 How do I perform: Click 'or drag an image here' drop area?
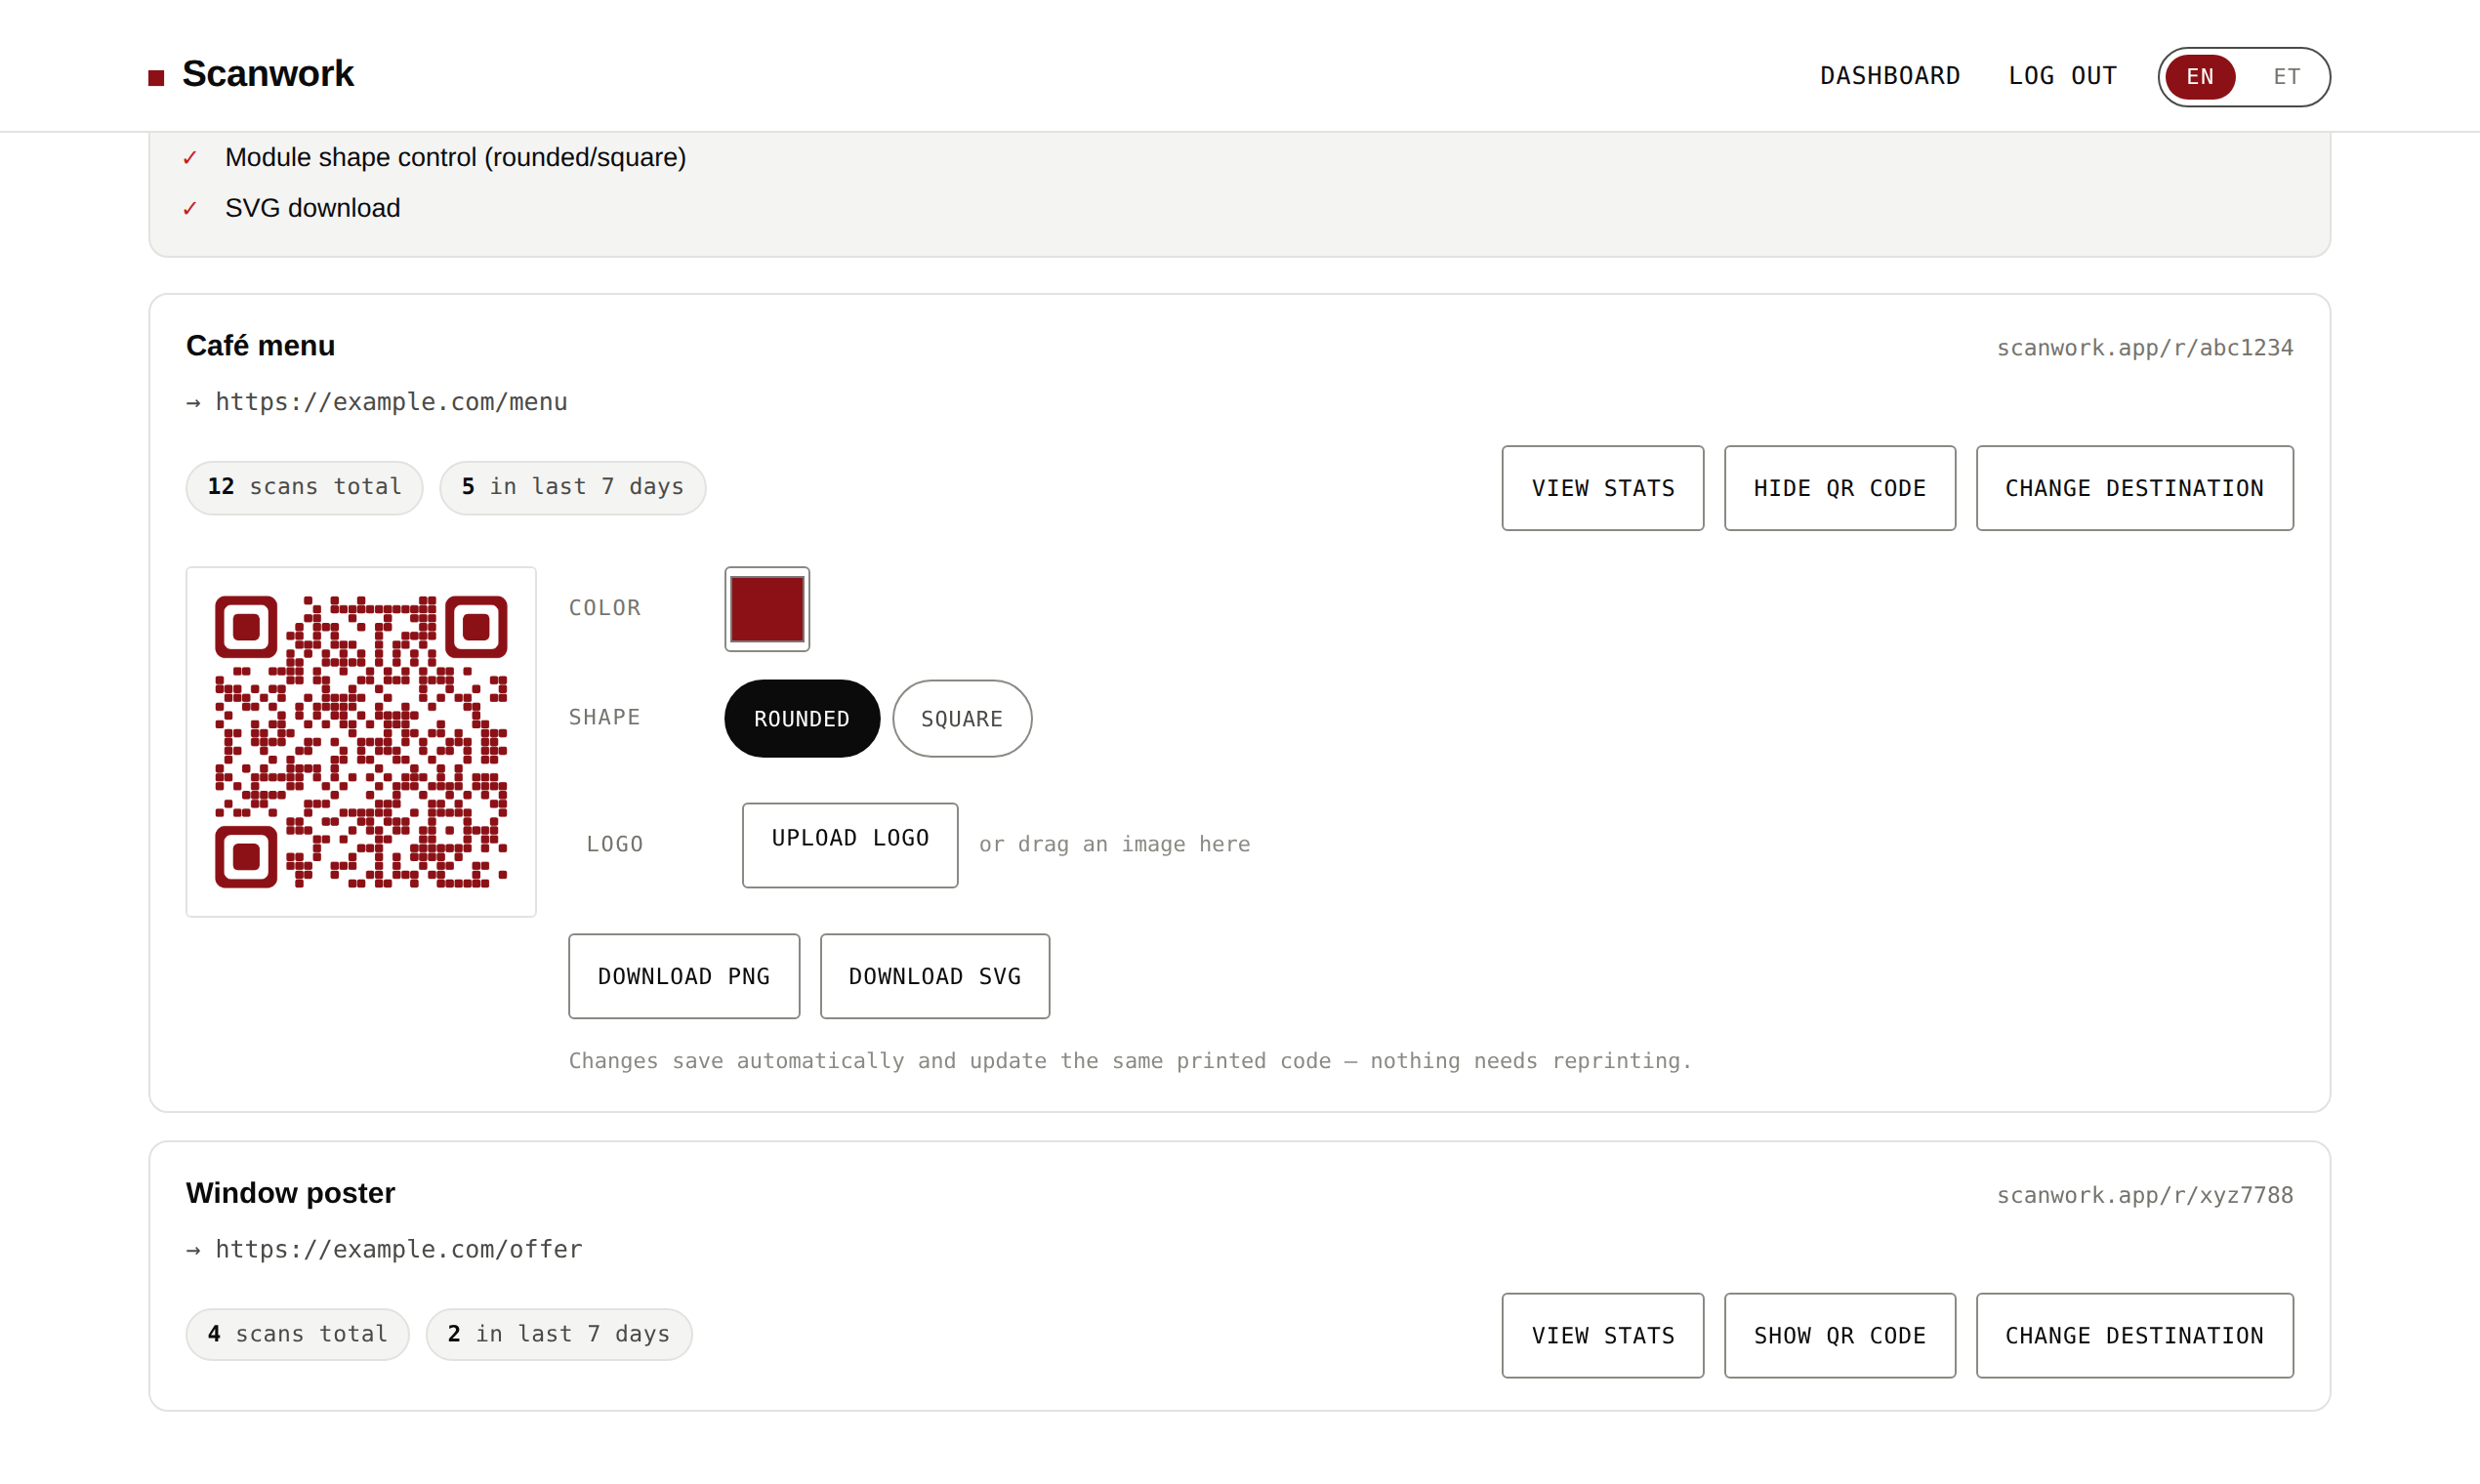1114,844
